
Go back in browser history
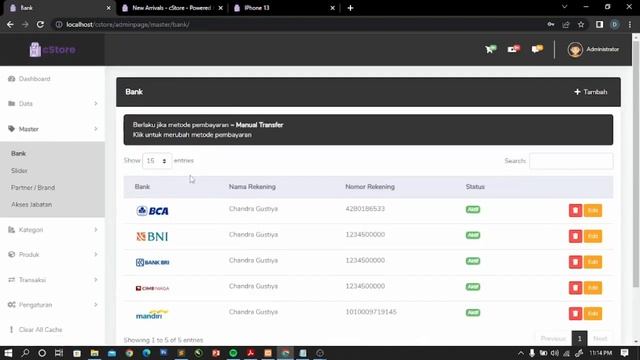pyautogui.click(x=10, y=24)
